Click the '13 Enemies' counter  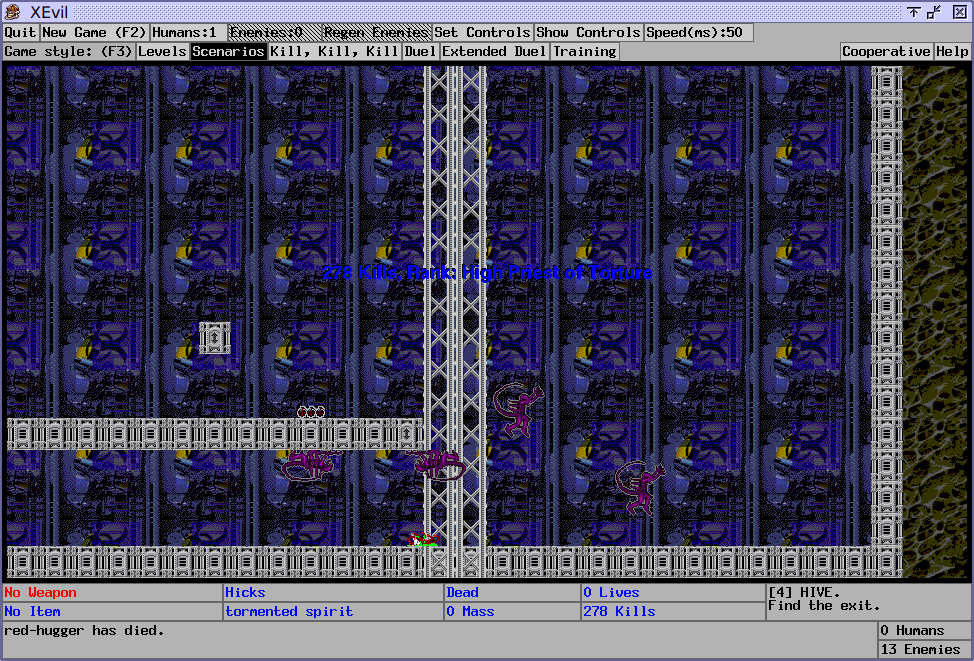[920, 649]
